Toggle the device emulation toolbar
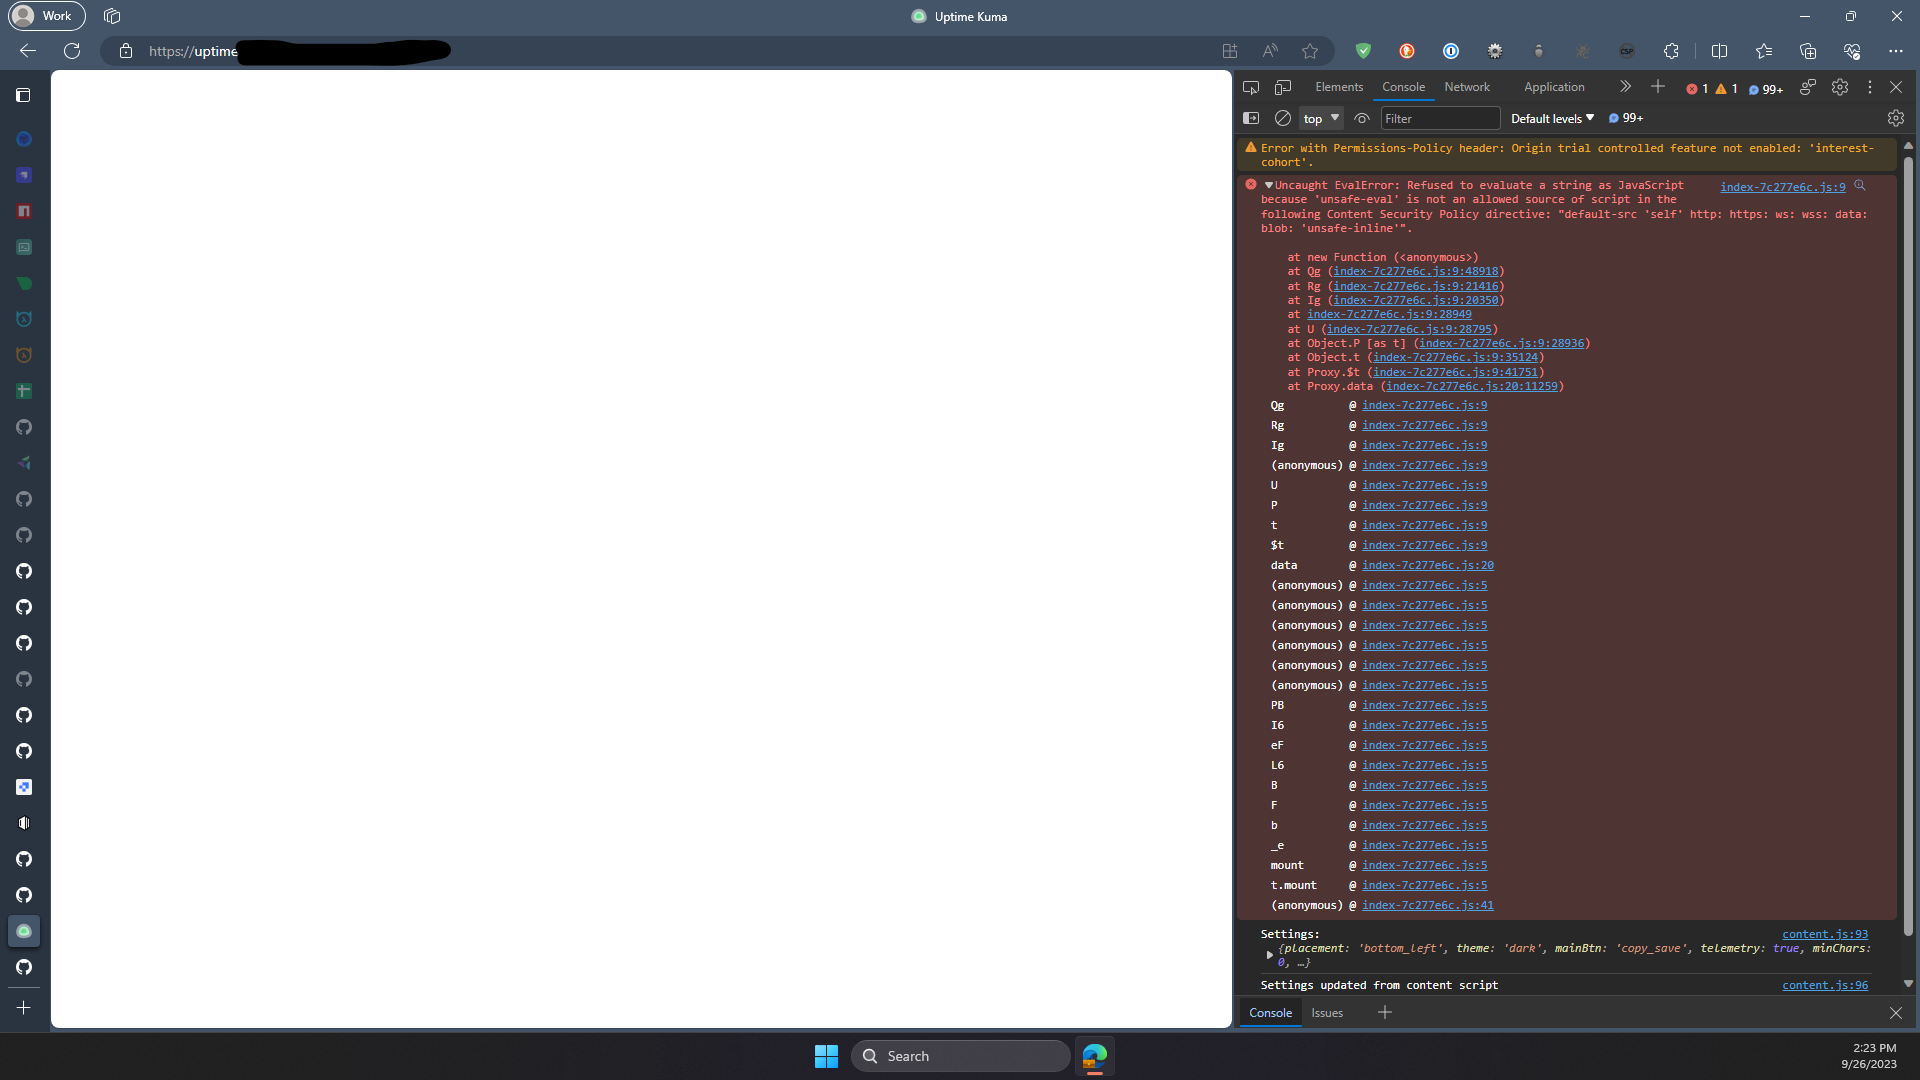The height and width of the screenshot is (1080, 1920). tap(1283, 87)
